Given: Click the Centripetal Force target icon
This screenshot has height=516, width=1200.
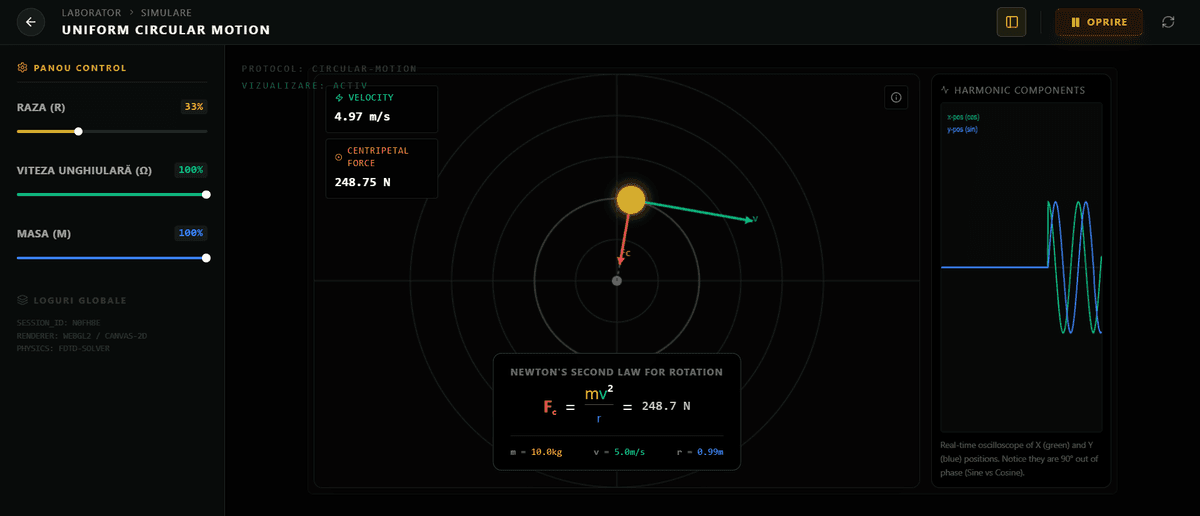Looking at the screenshot, I should pyautogui.click(x=339, y=156).
